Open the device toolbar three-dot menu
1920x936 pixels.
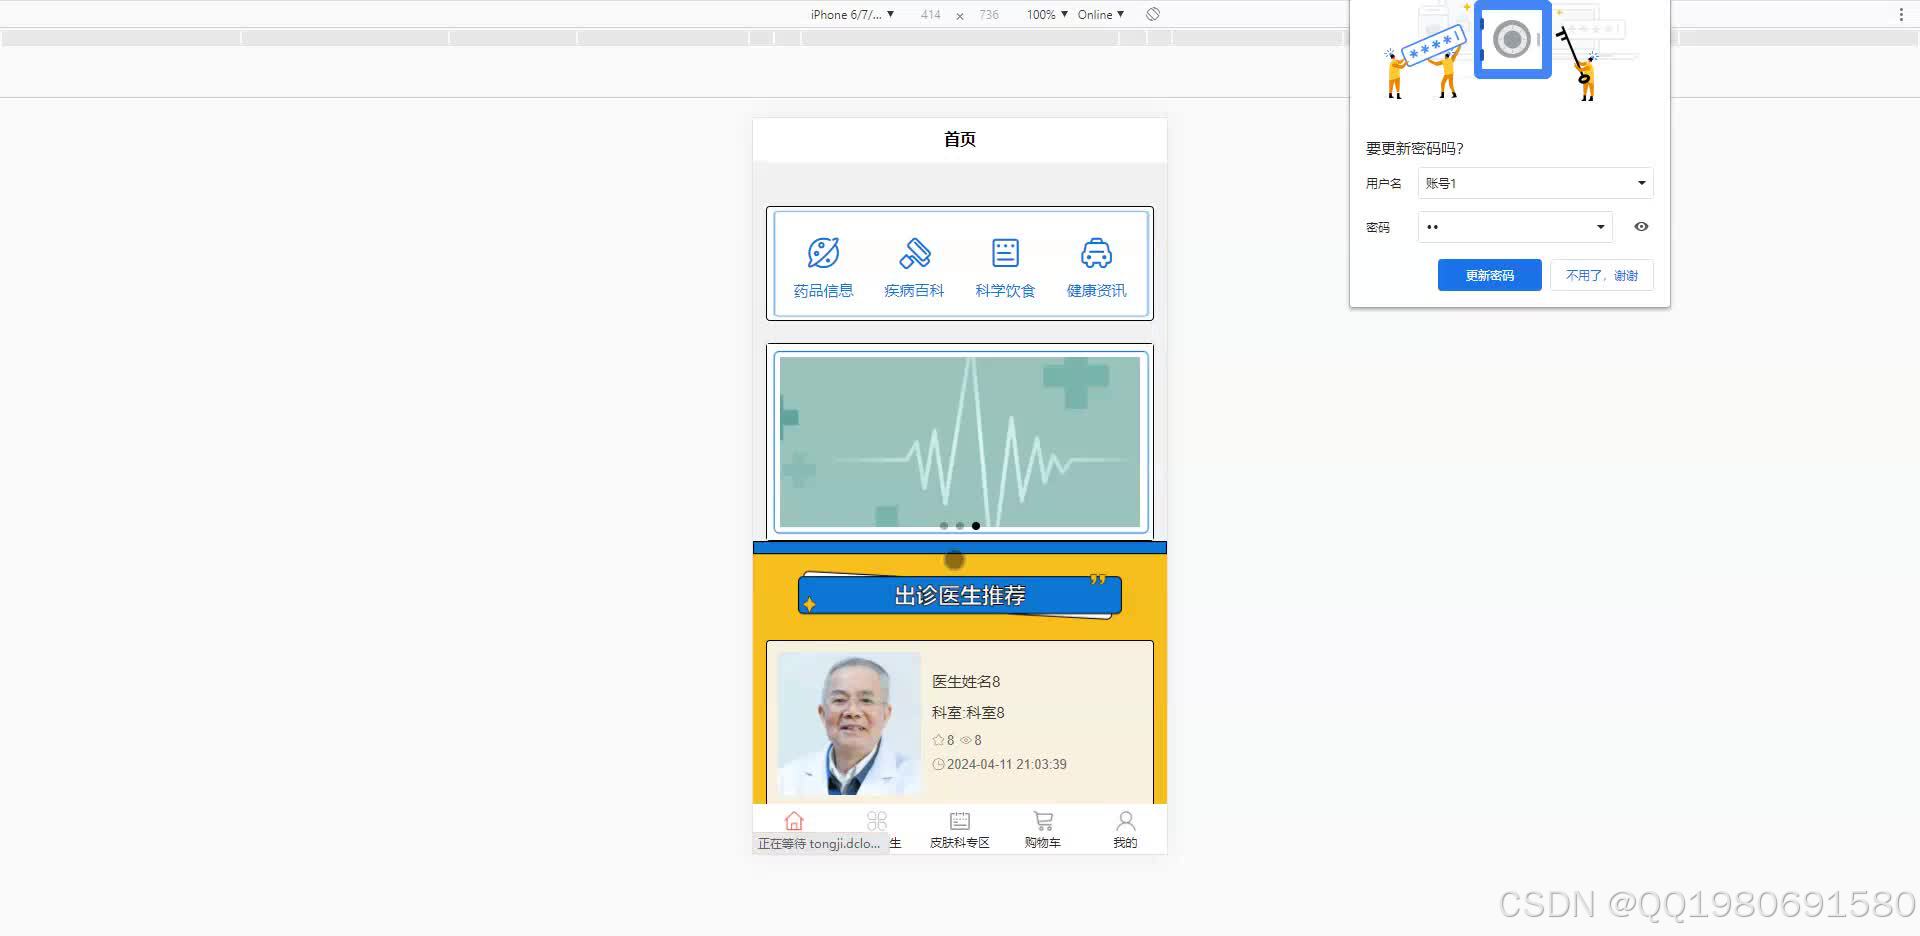pos(1901,14)
